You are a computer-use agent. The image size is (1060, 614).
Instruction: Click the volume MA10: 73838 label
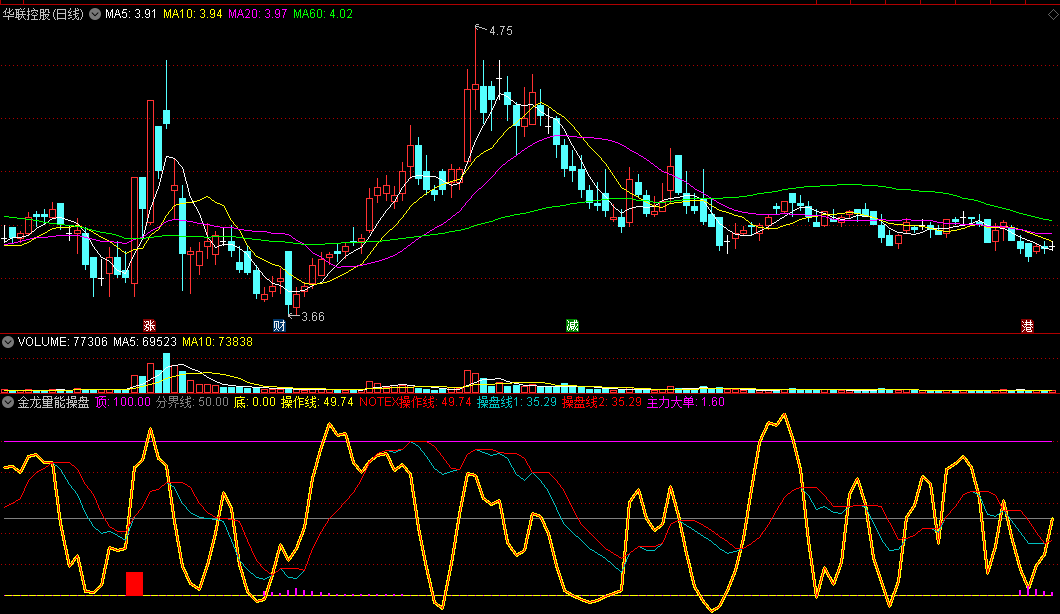pyautogui.click(x=218, y=342)
